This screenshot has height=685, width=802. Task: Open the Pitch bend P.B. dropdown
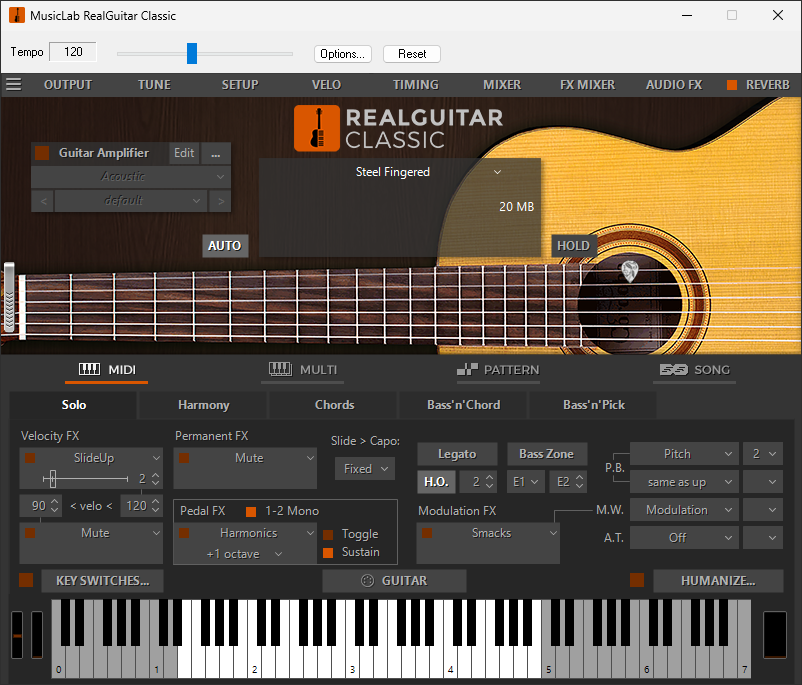coord(684,454)
